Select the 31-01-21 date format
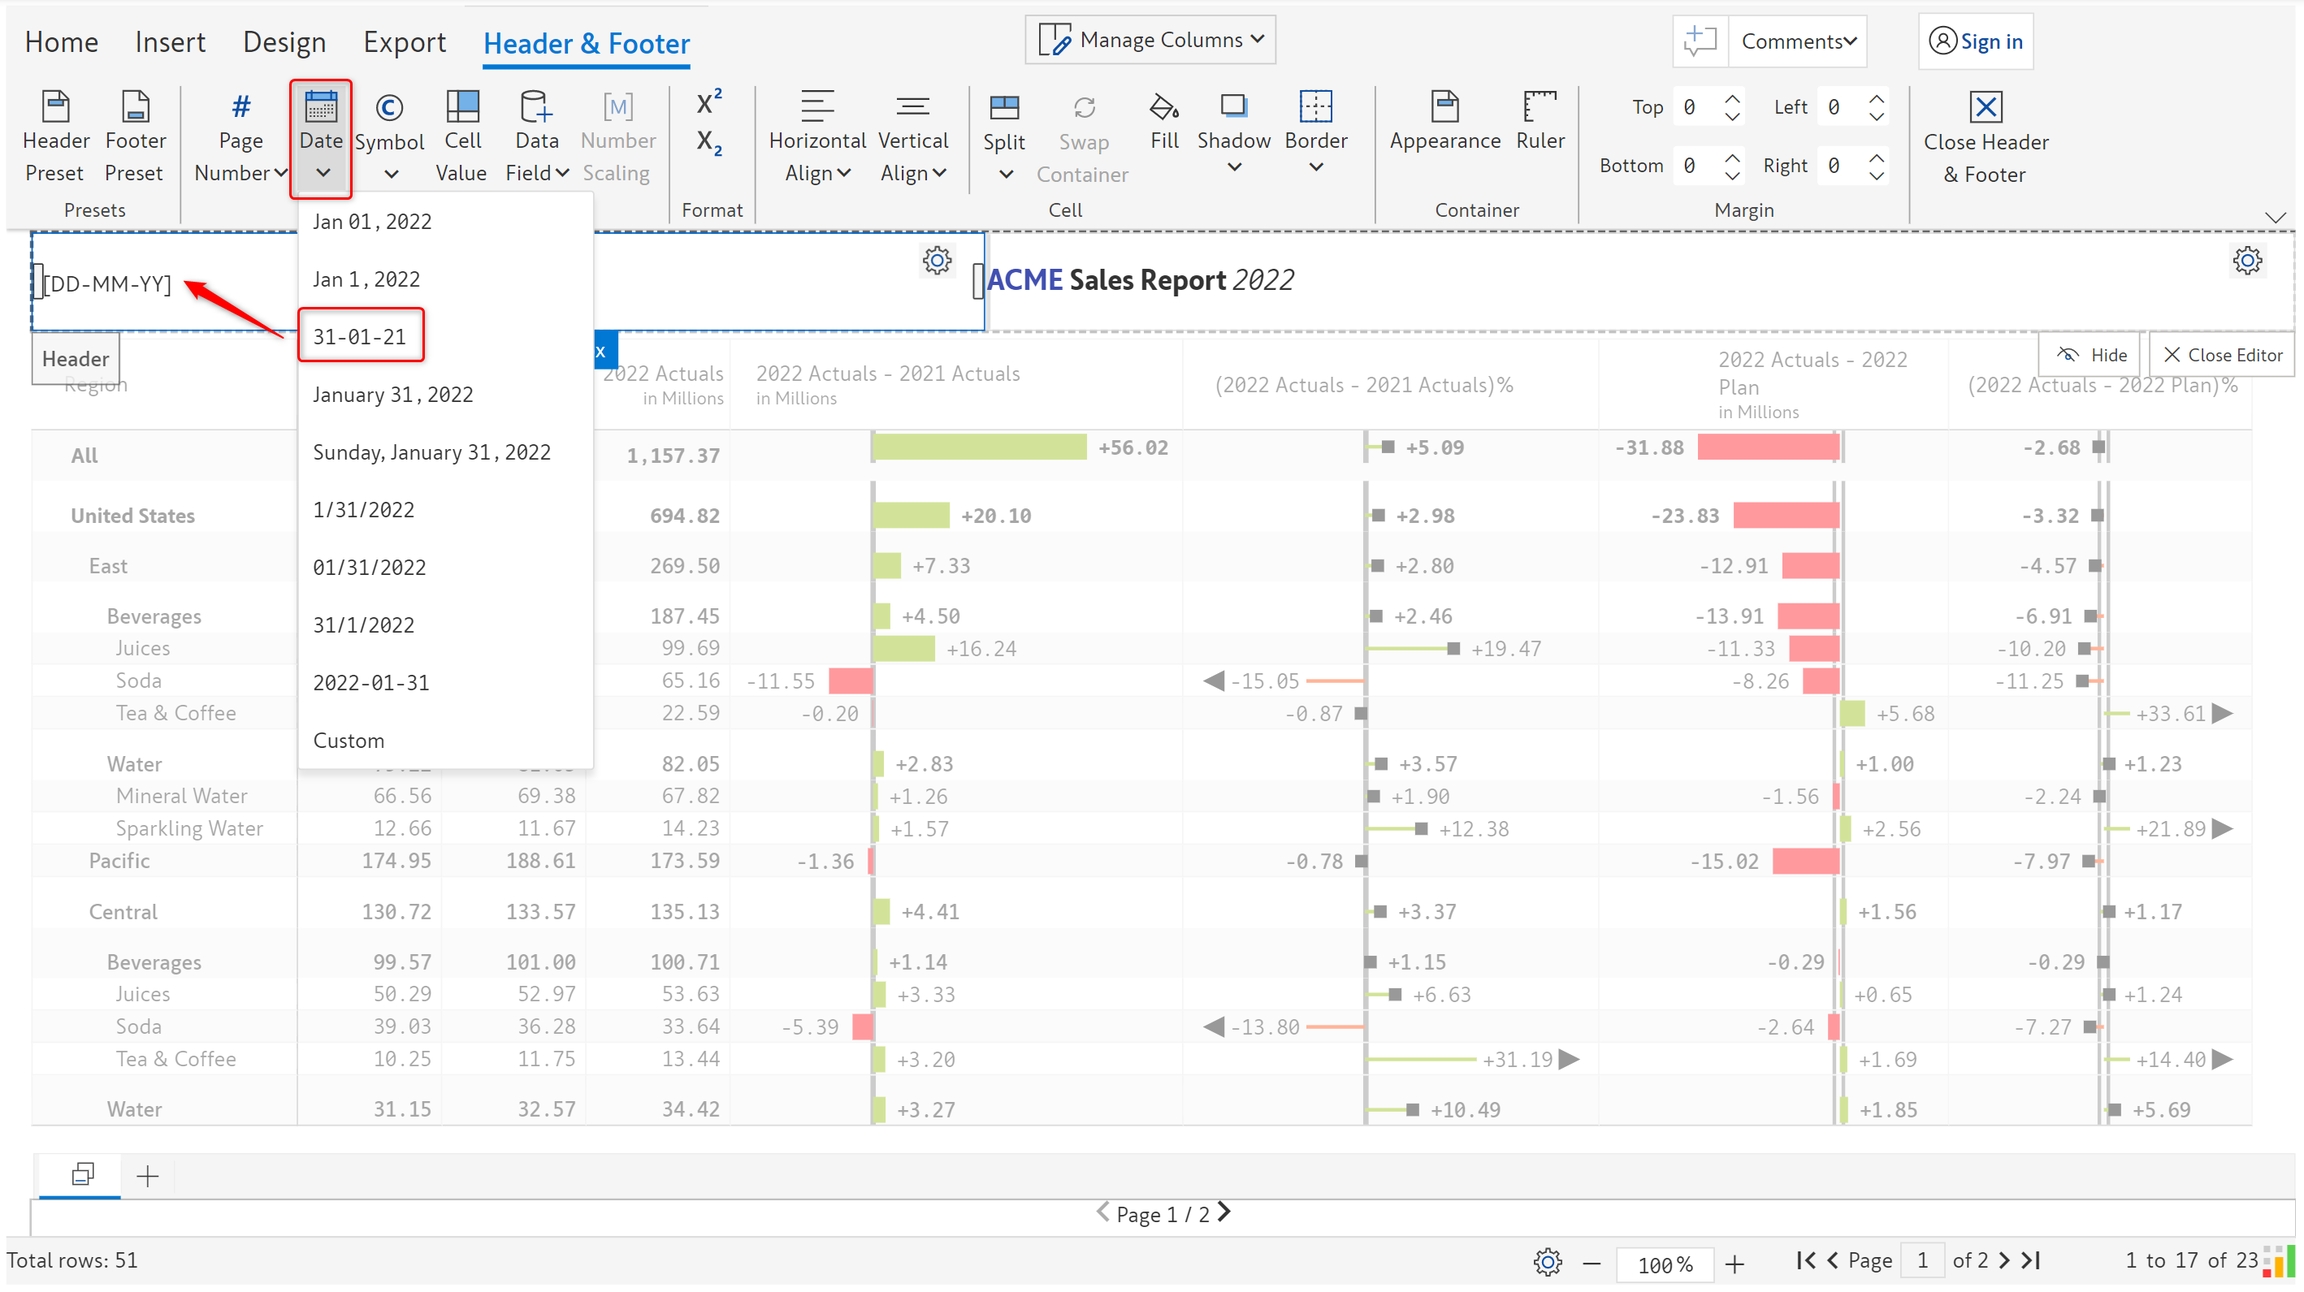Image resolution: width=2304 pixels, height=1292 pixels. [x=360, y=336]
